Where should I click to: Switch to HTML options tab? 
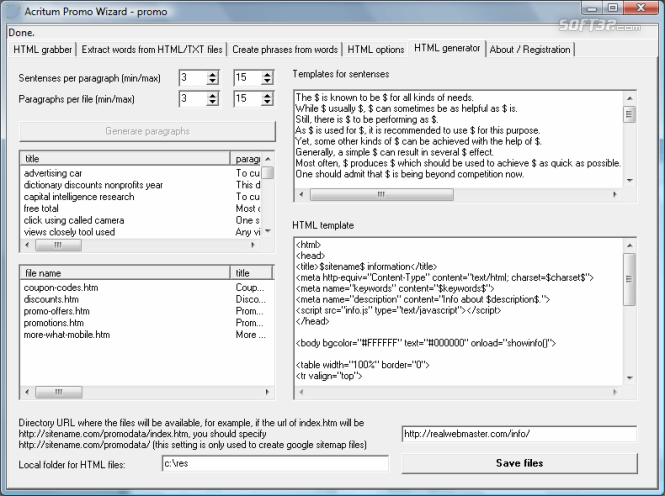coord(375,50)
